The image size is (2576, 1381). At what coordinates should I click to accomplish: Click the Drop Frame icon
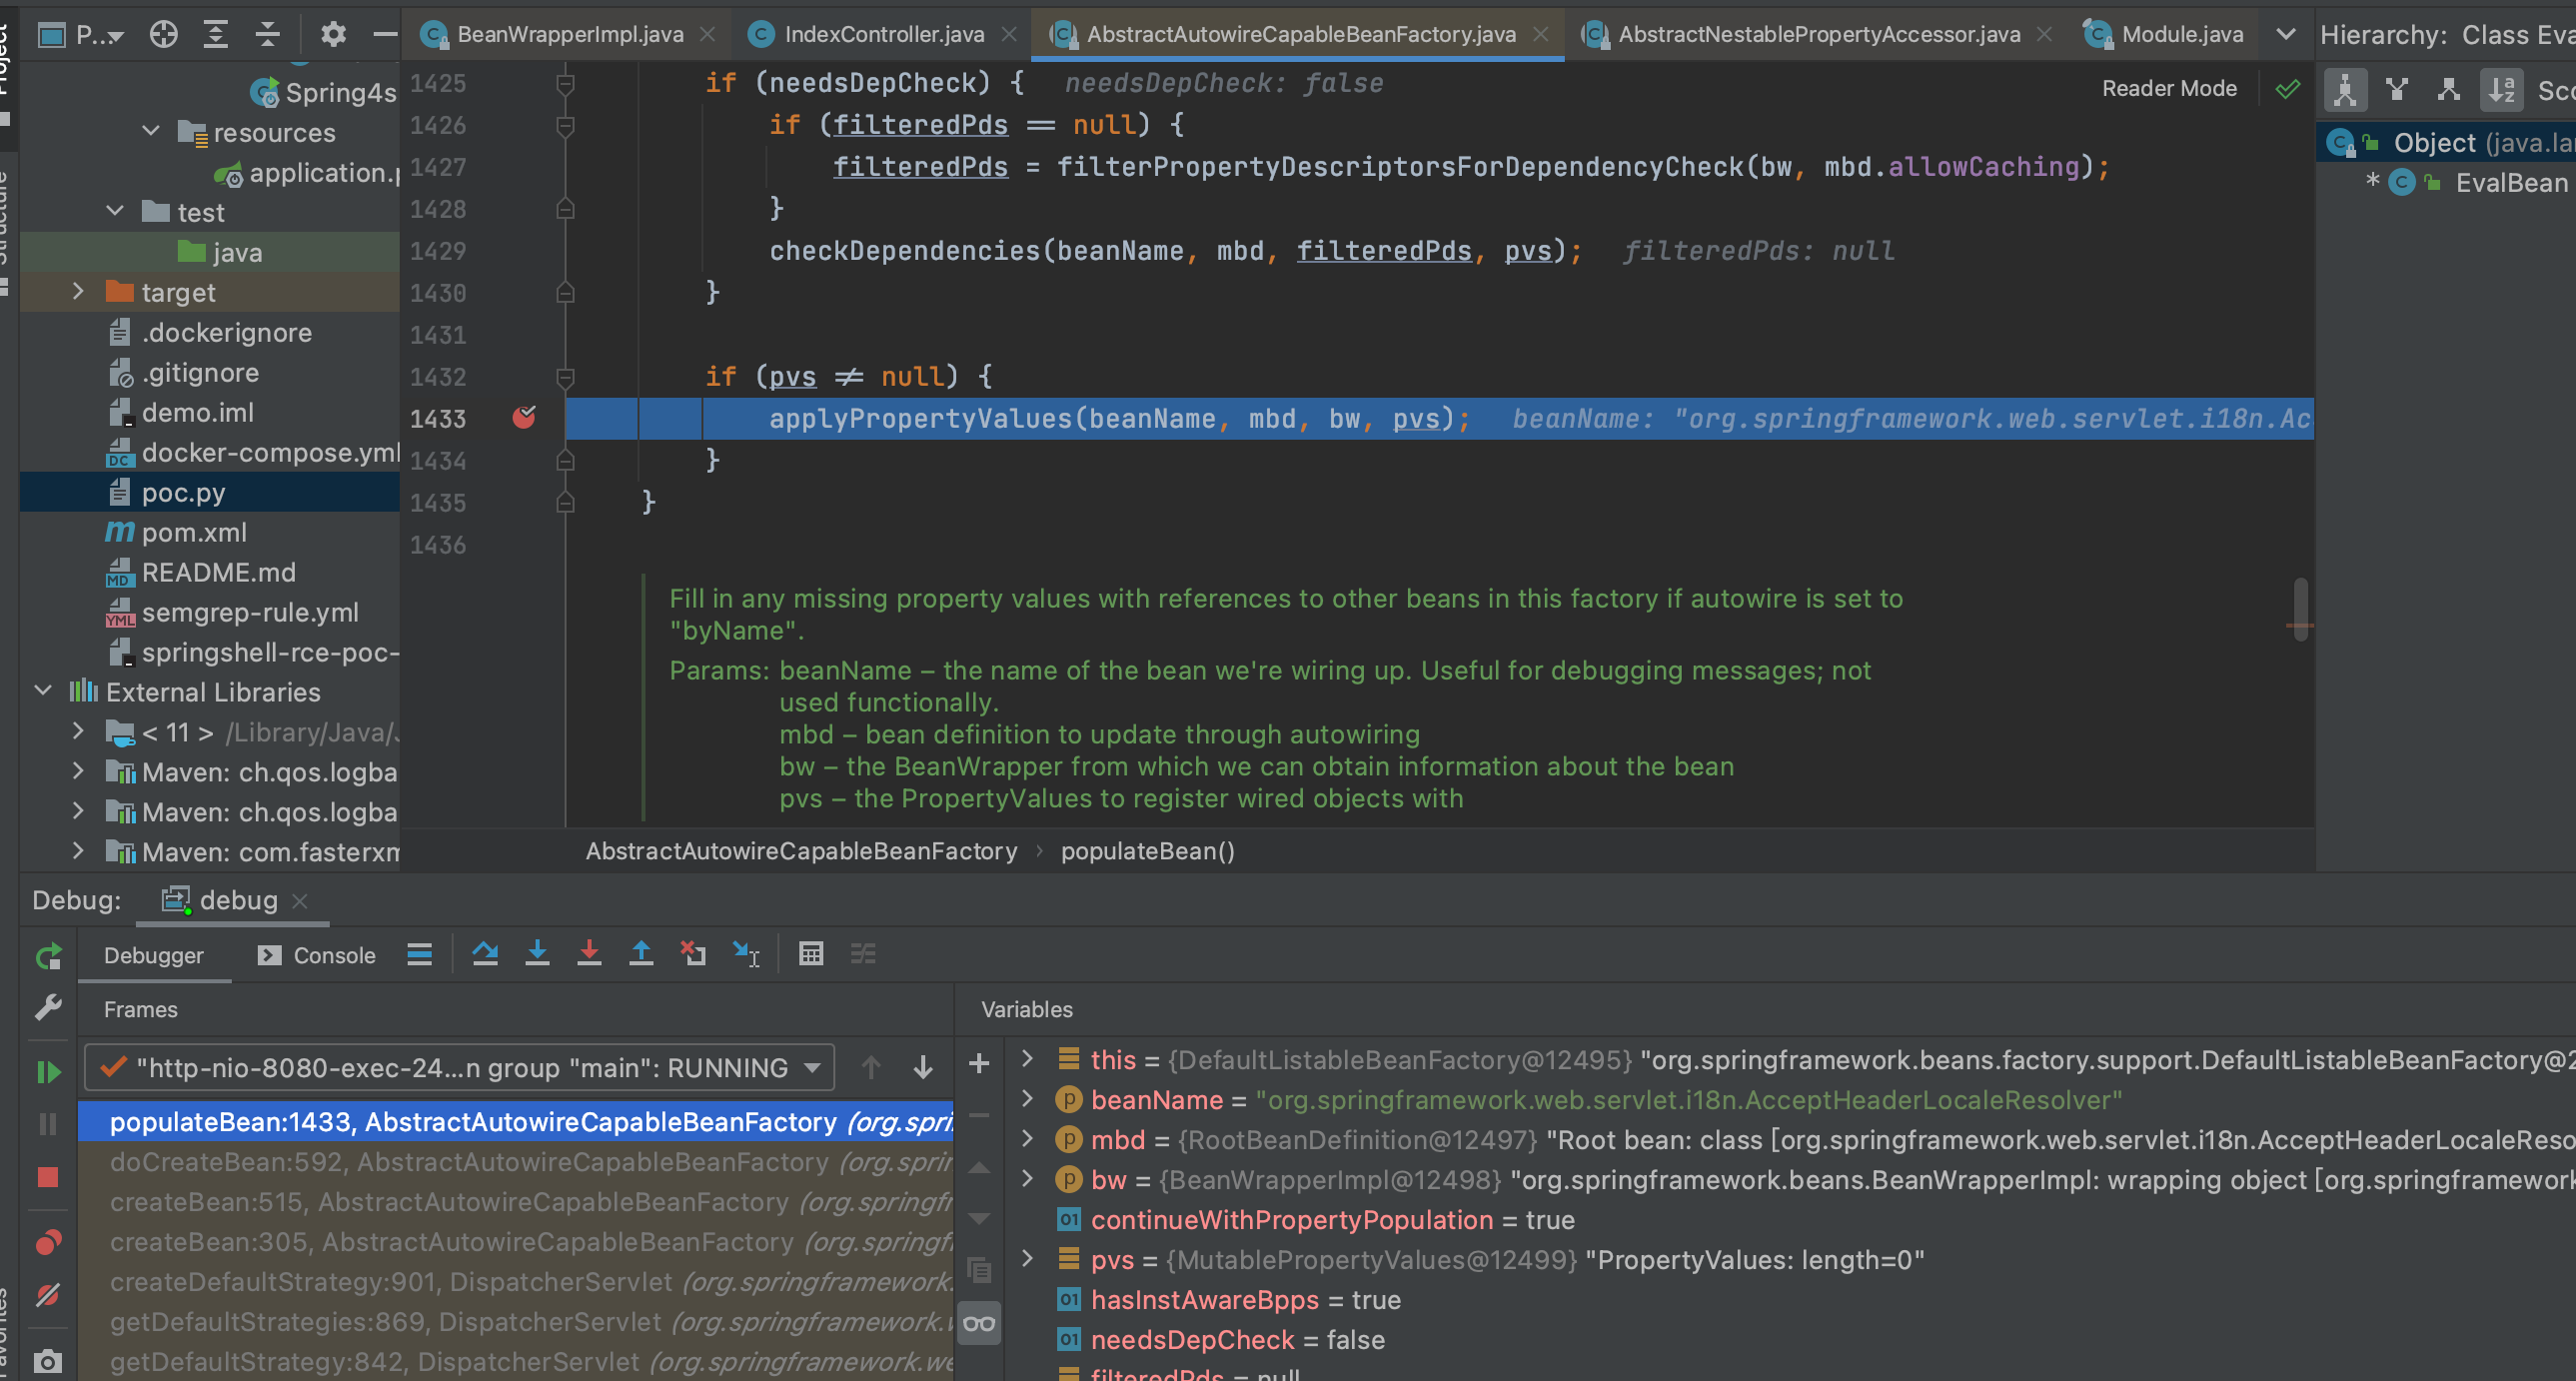(x=693, y=955)
